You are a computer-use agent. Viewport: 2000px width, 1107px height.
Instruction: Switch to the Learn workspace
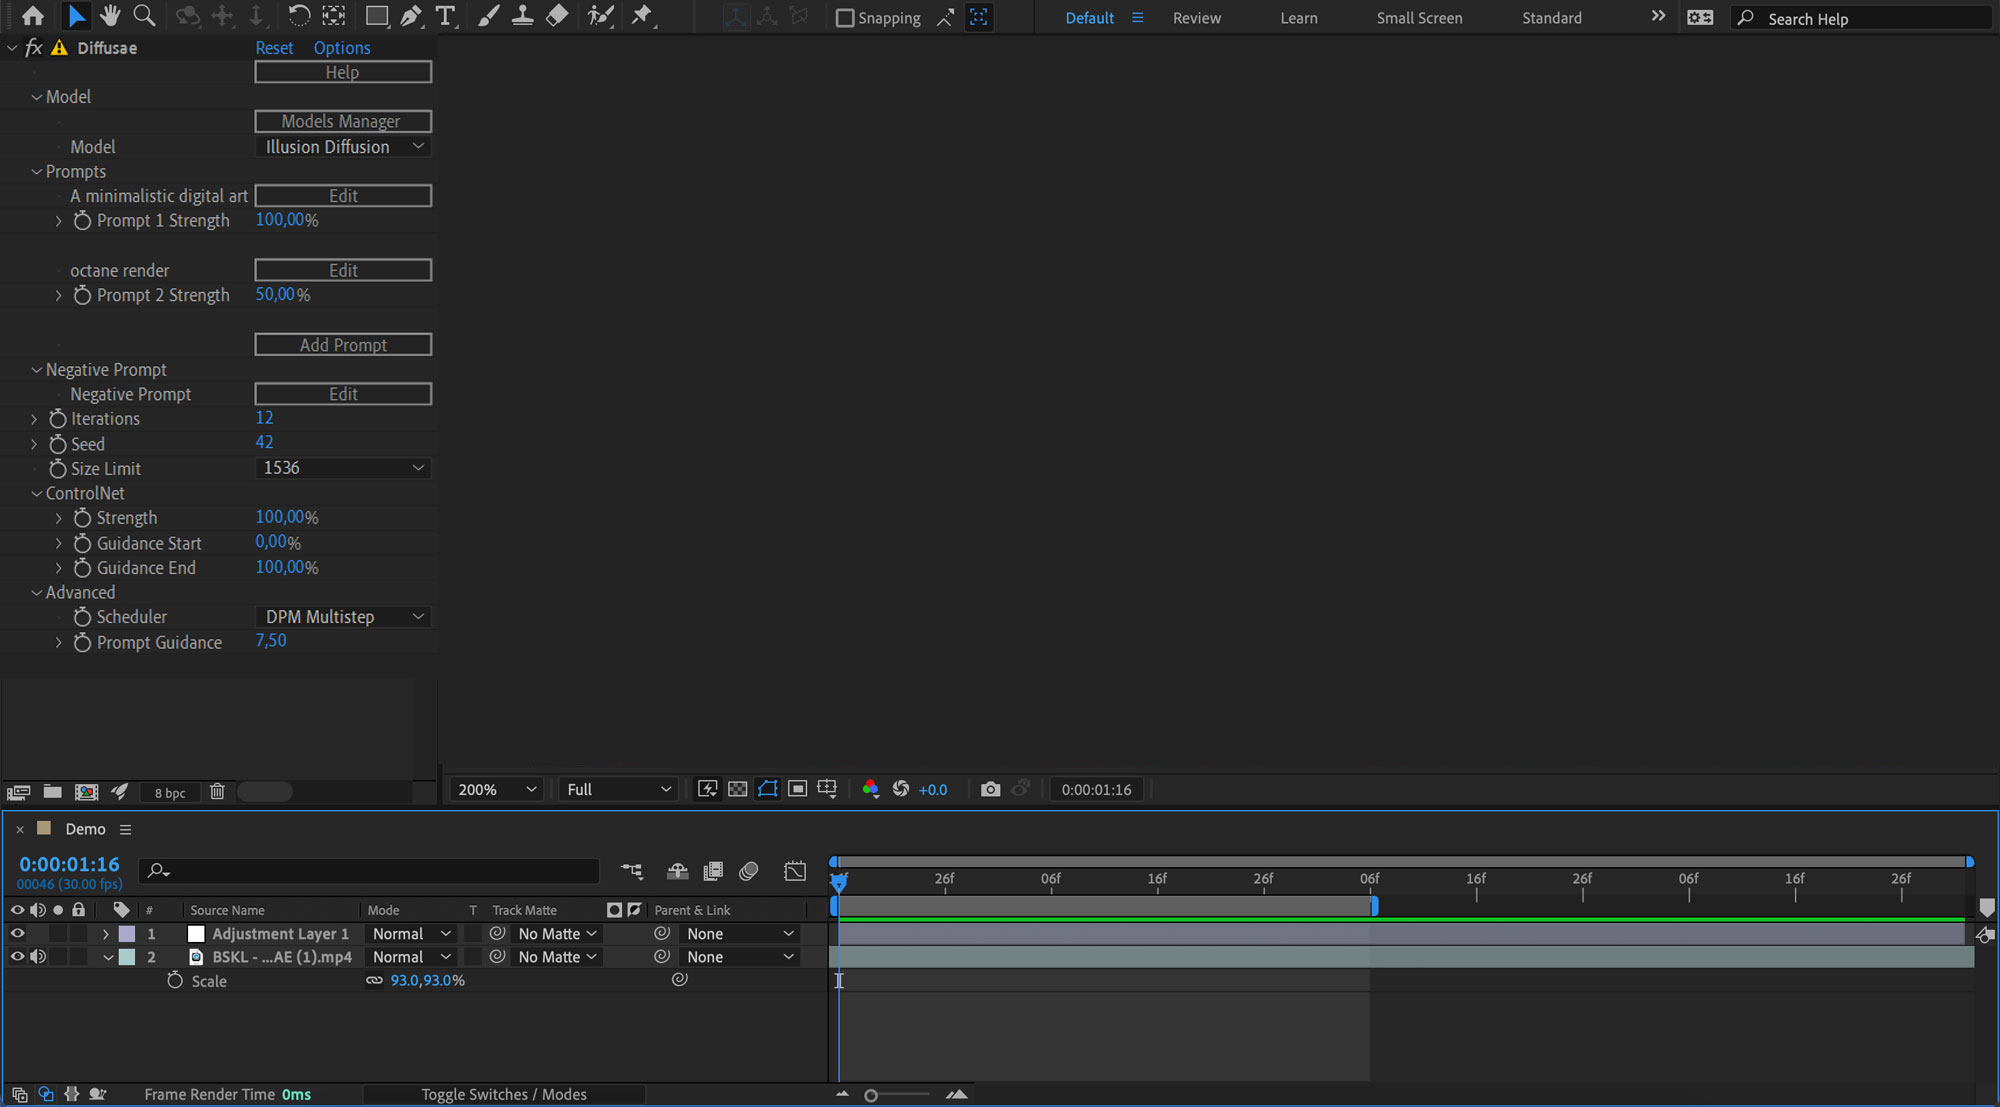click(x=1298, y=17)
